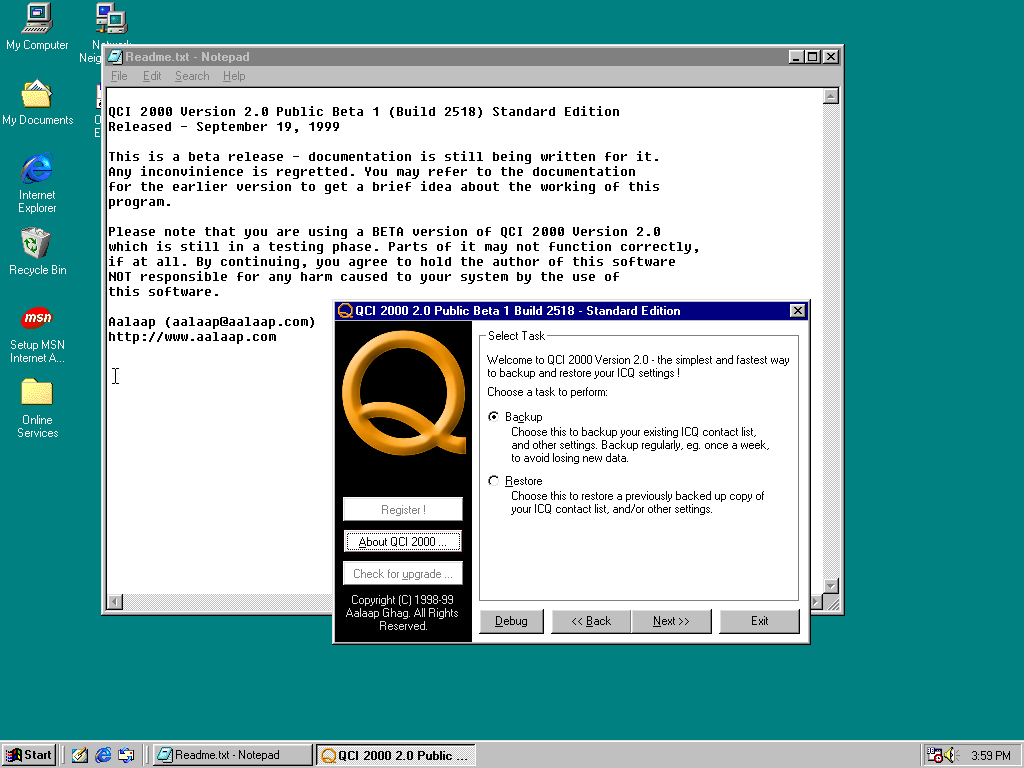Open the Notepad Search menu
The width and height of the screenshot is (1024, 768).
(192, 76)
